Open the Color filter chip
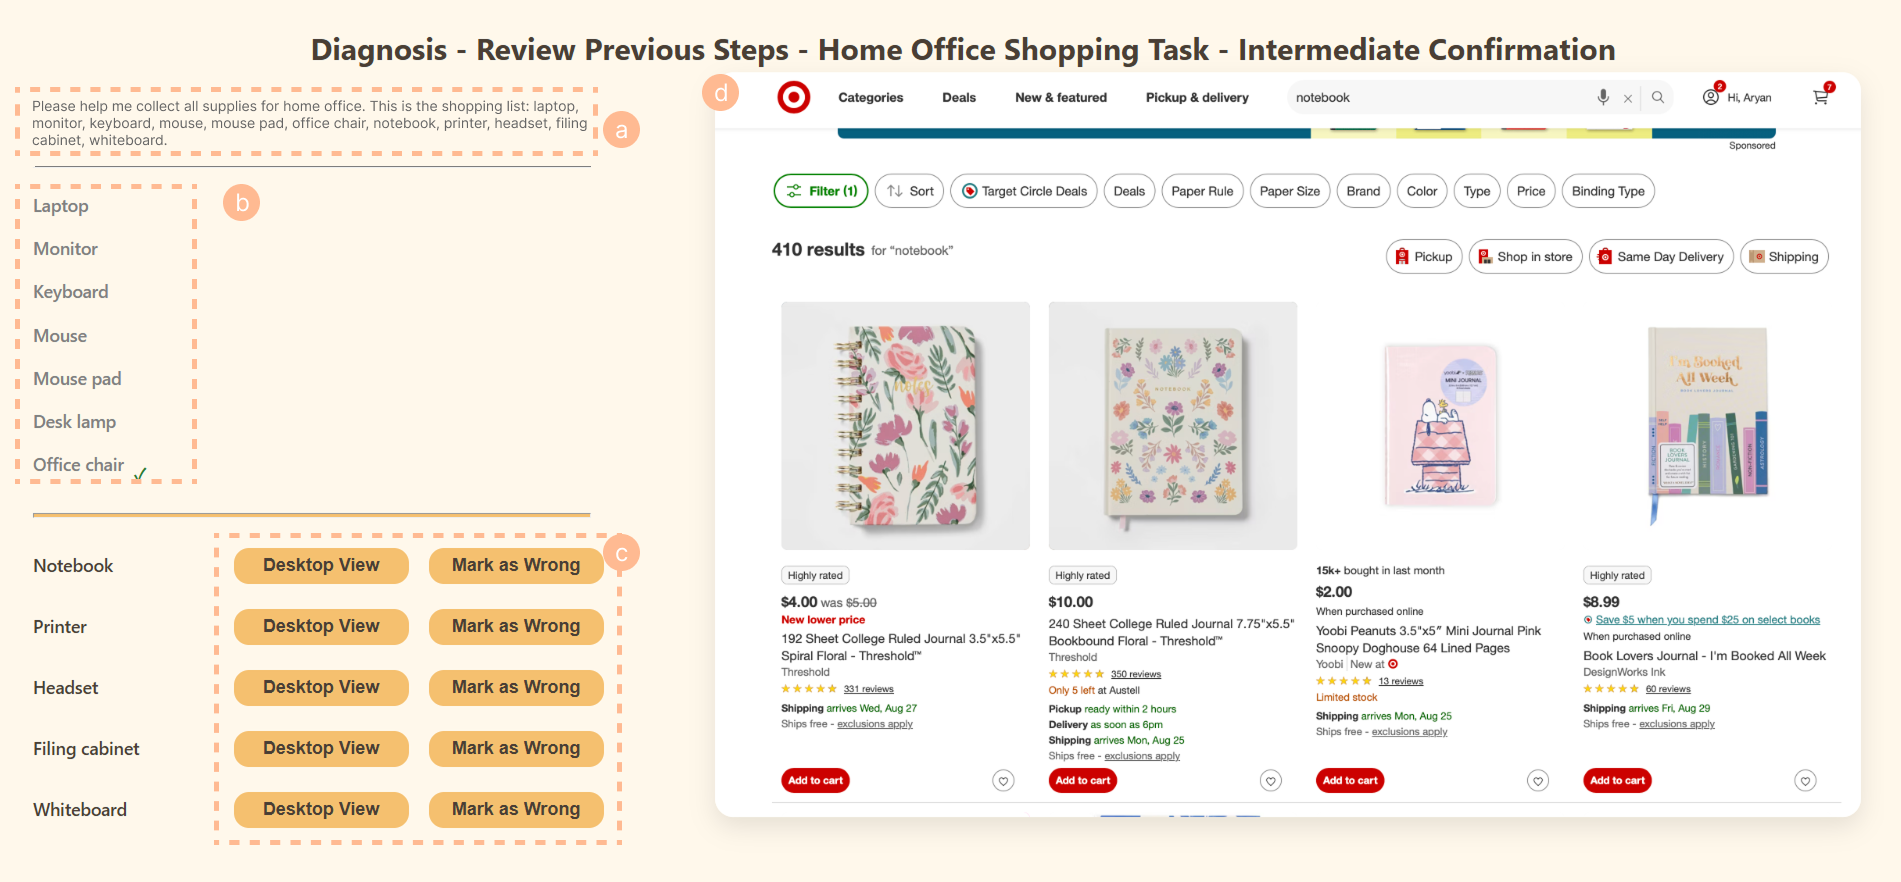Viewport: 1901px width, 882px height. pos(1421,191)
